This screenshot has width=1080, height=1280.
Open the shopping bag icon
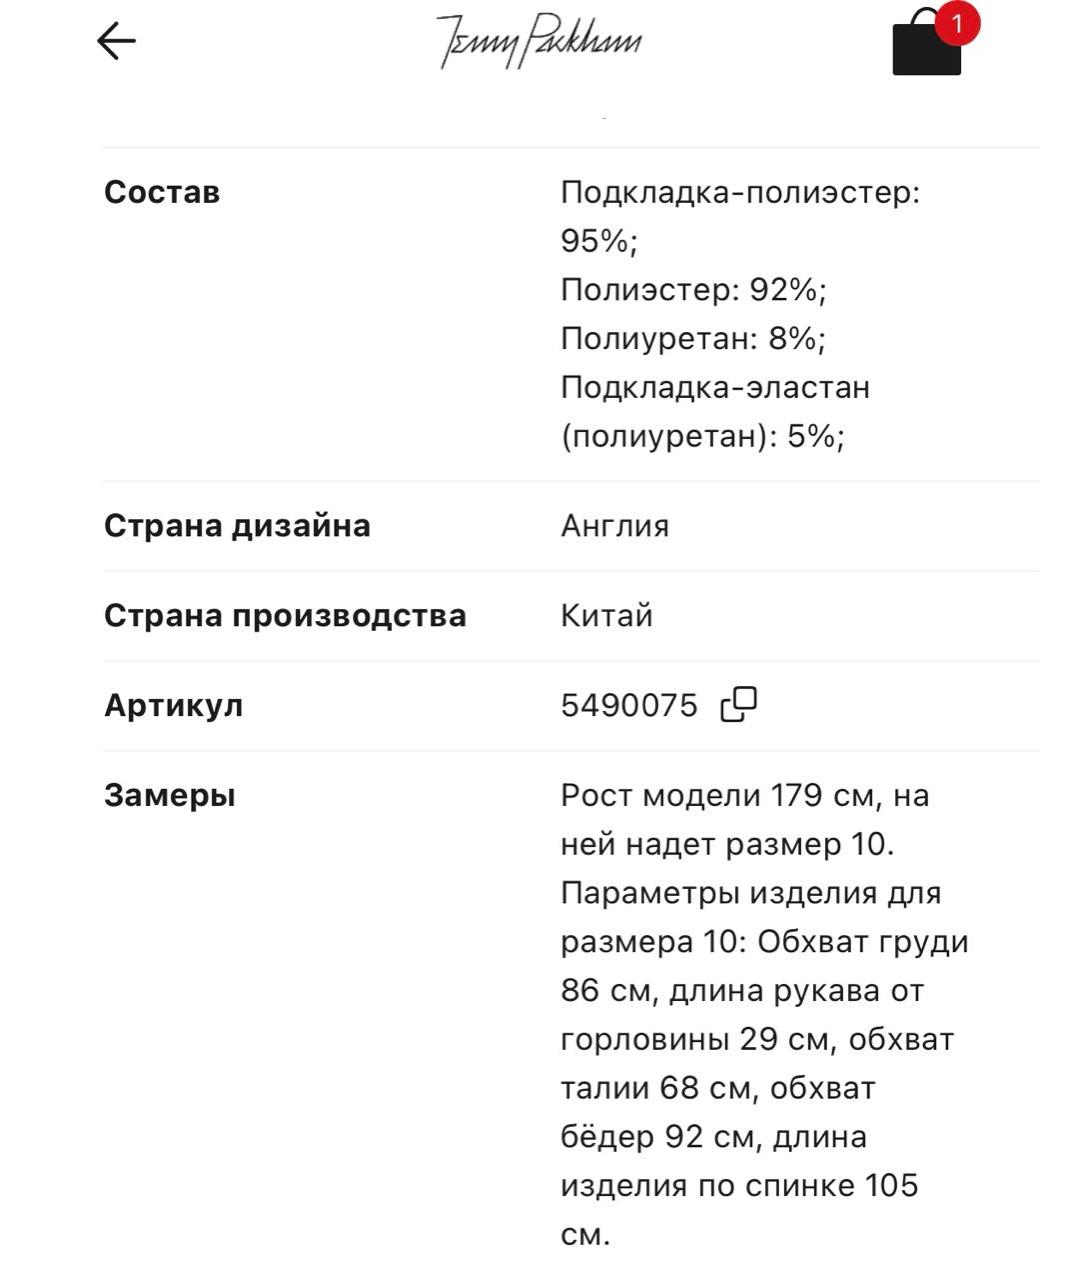[925, 49]
